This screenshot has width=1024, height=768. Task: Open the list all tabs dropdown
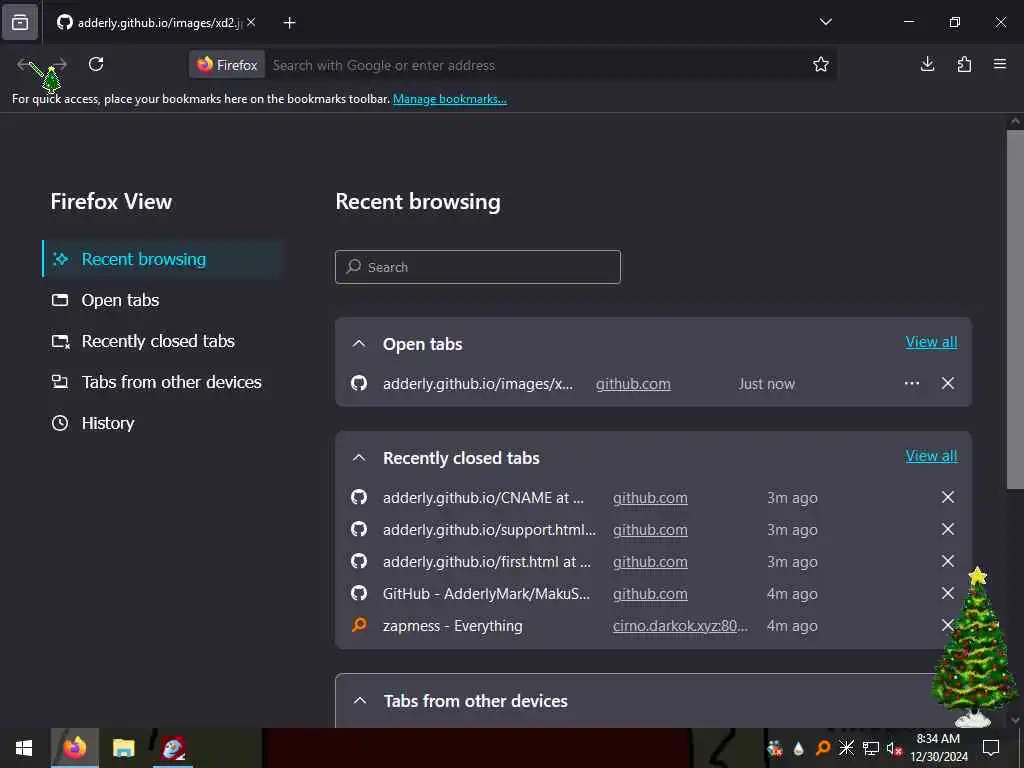(825, 22)
